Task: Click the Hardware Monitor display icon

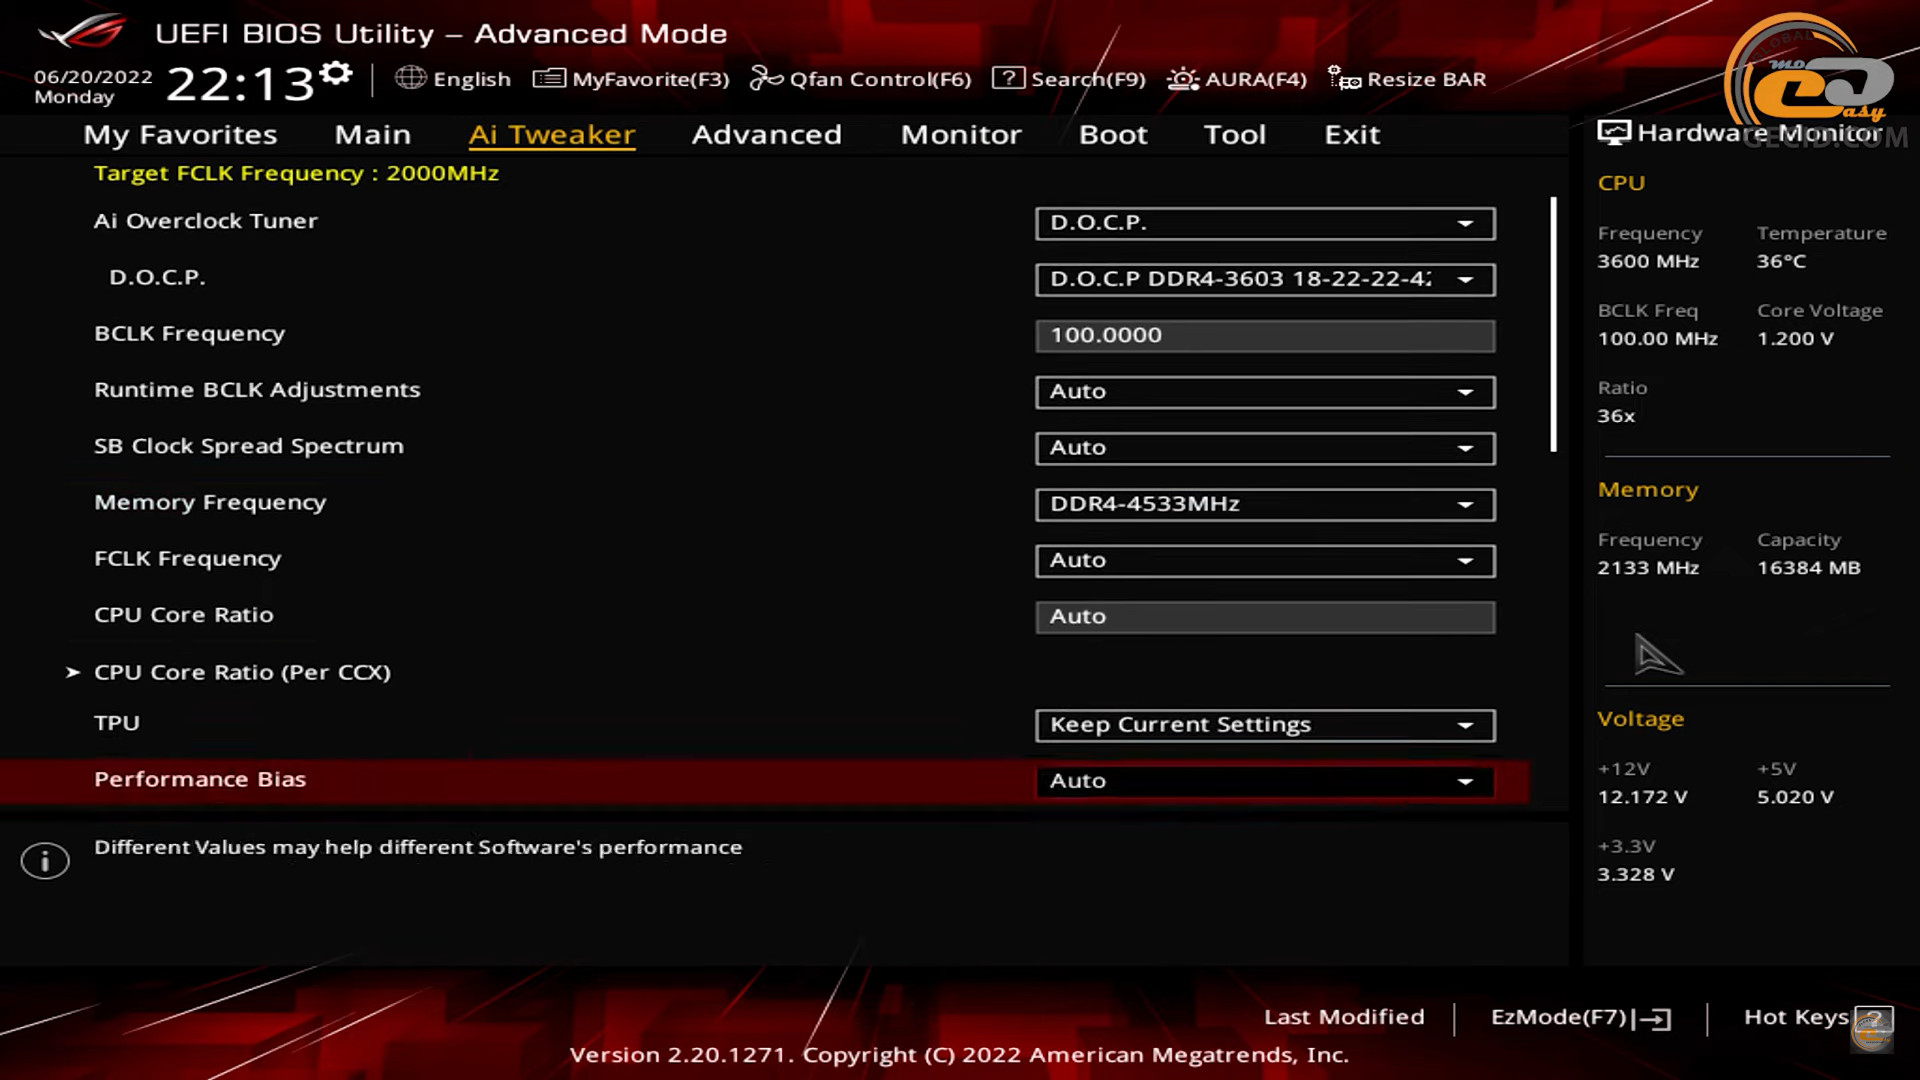Action: (x=1614, y=133)
